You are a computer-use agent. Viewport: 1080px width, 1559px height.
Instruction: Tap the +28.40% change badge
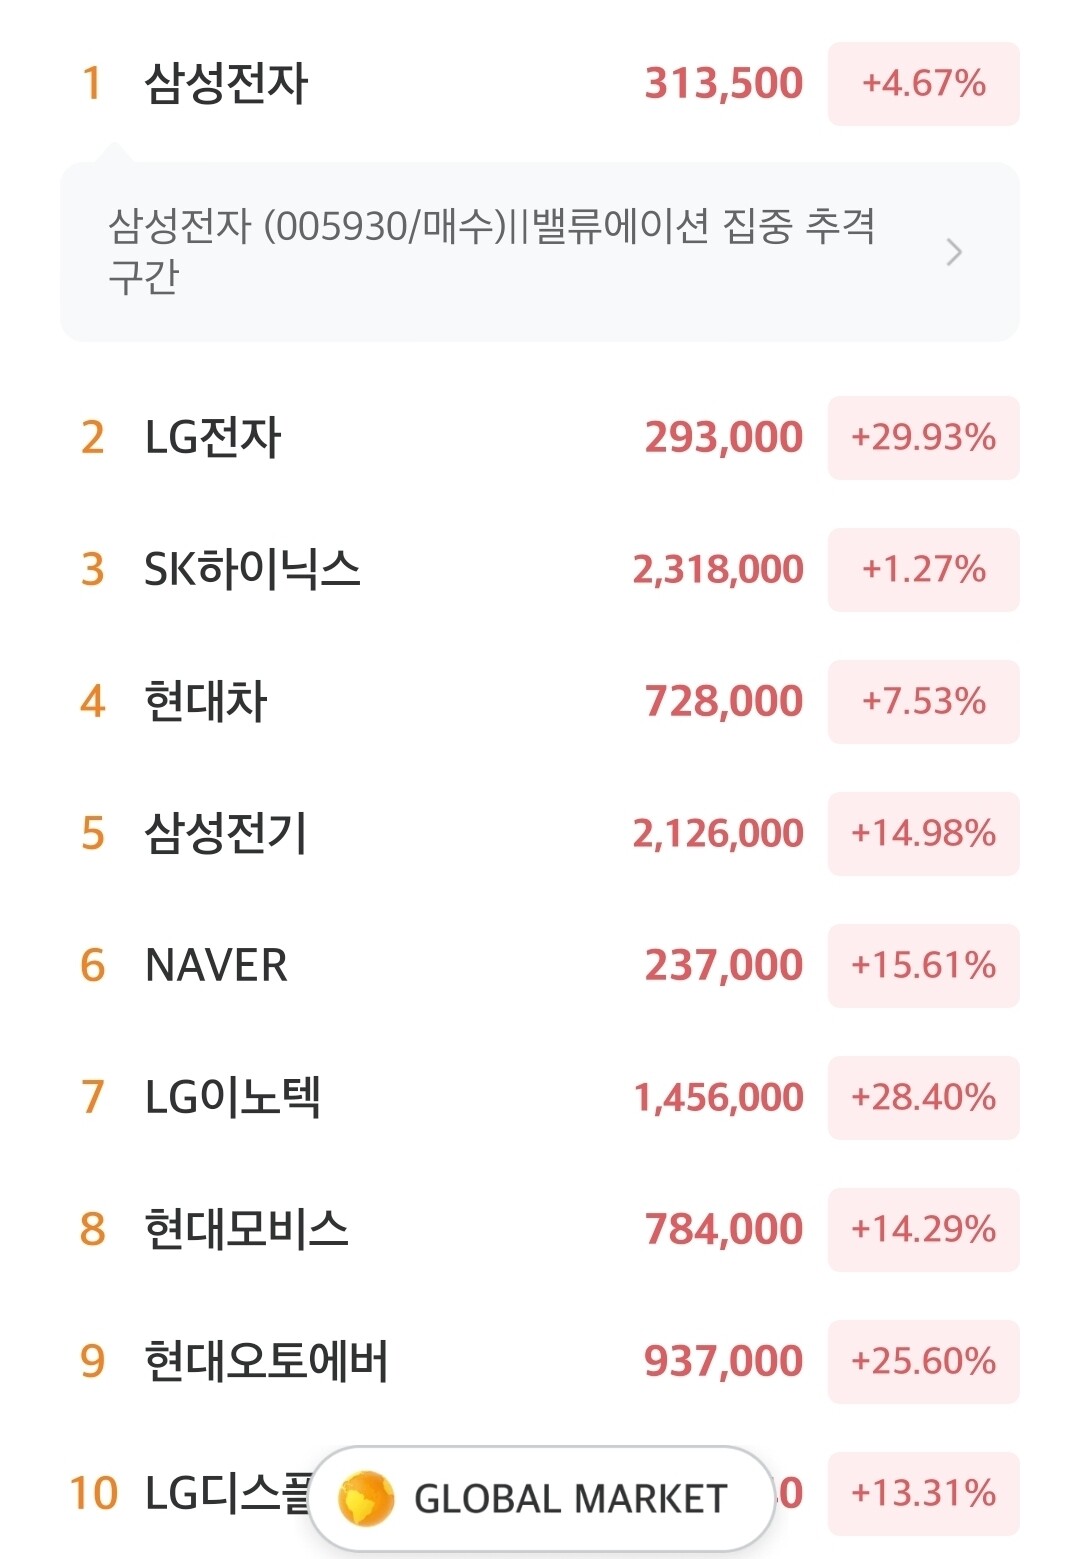924,1098
